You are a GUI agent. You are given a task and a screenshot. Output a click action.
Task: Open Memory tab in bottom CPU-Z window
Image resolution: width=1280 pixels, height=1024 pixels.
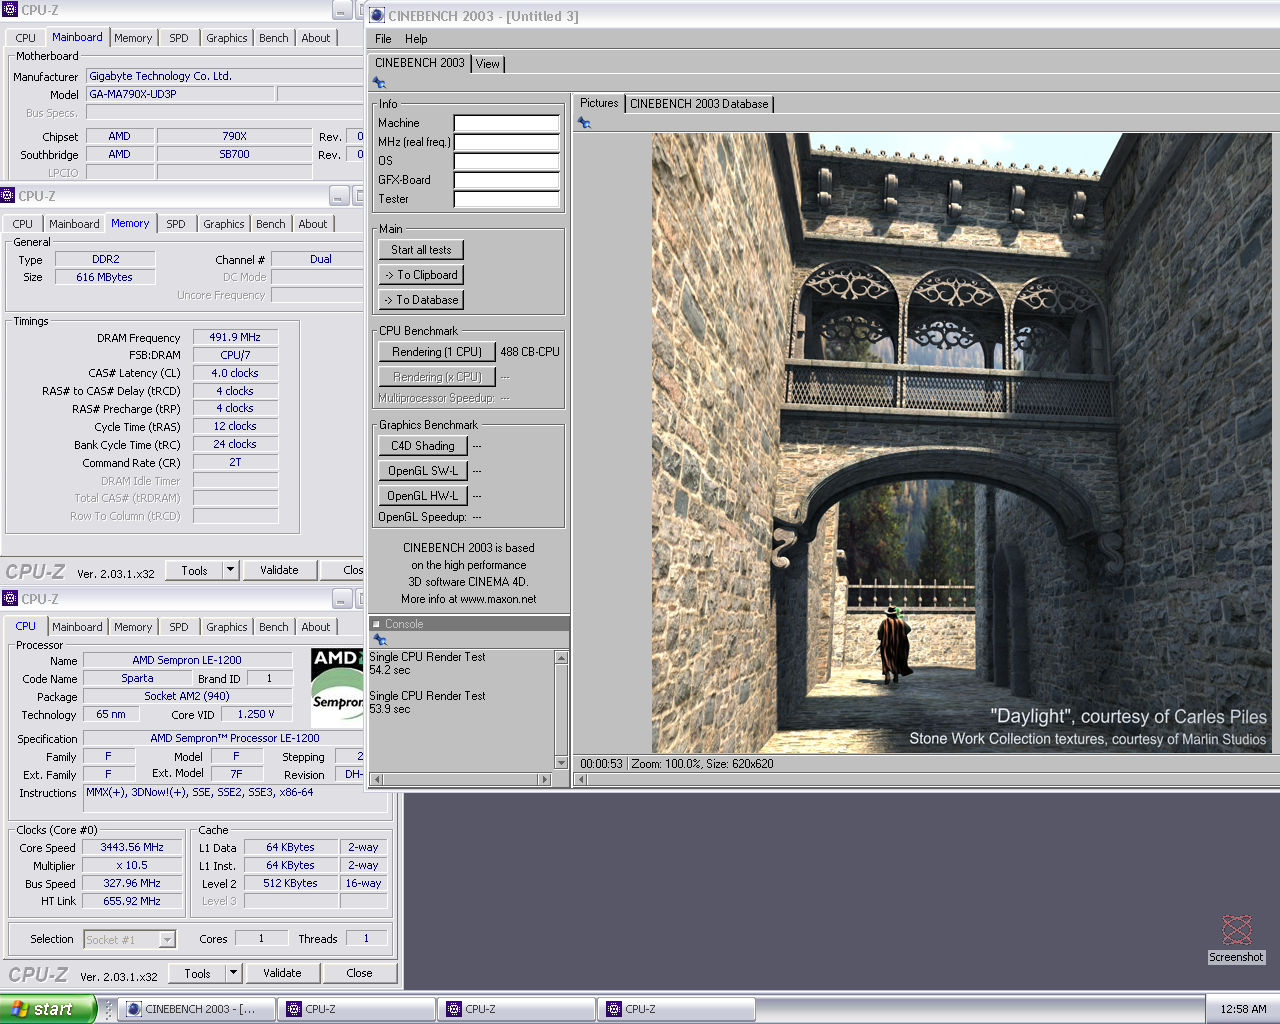point(133,627)
